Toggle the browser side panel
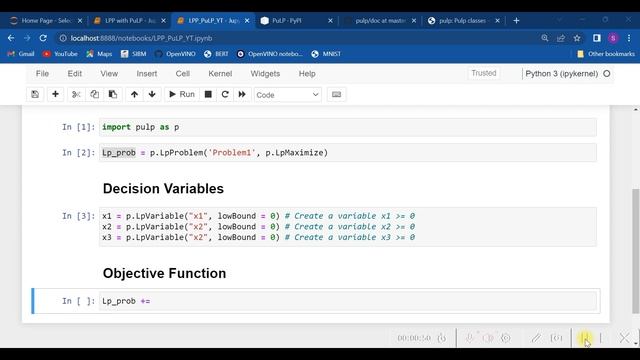Viewport: 640px width, 360px height. [x=597, y=38]
